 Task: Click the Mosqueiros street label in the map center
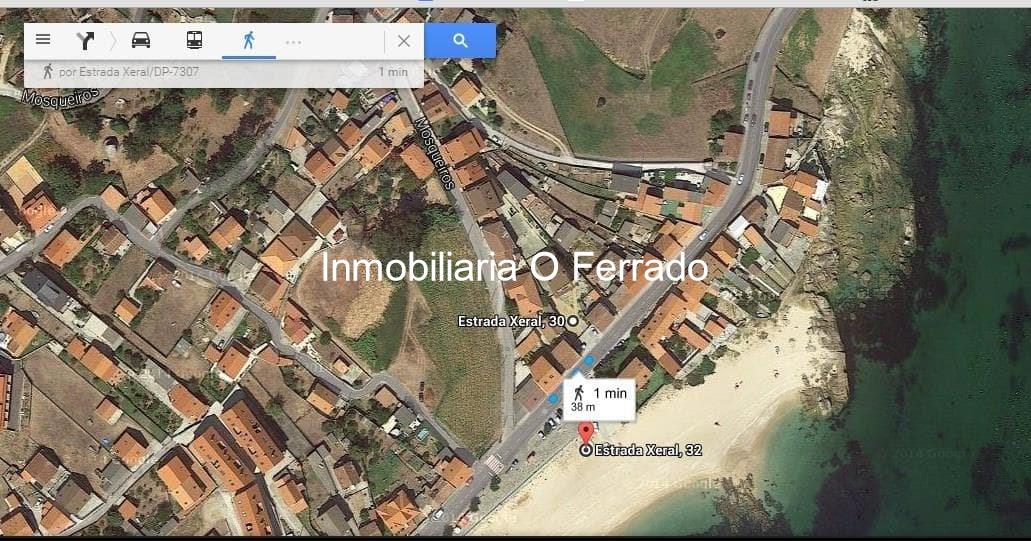[x=435, y=153]
